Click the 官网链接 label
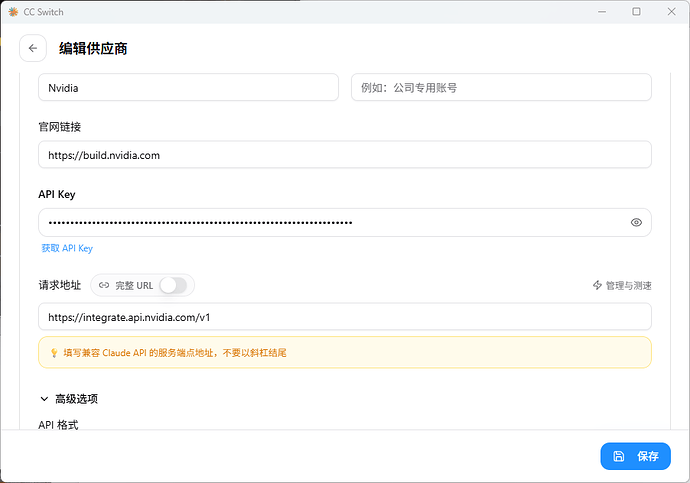 coord(60,127)
